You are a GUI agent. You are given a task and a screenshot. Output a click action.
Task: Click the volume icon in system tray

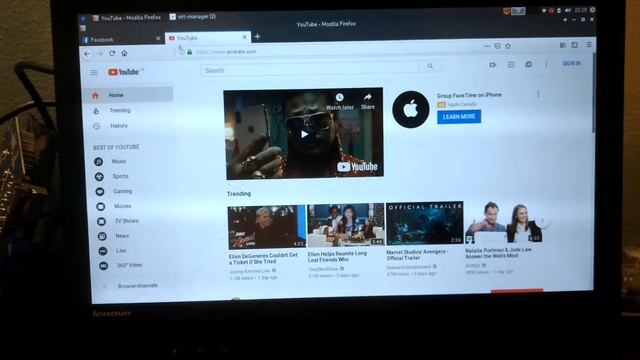point(567,10)
